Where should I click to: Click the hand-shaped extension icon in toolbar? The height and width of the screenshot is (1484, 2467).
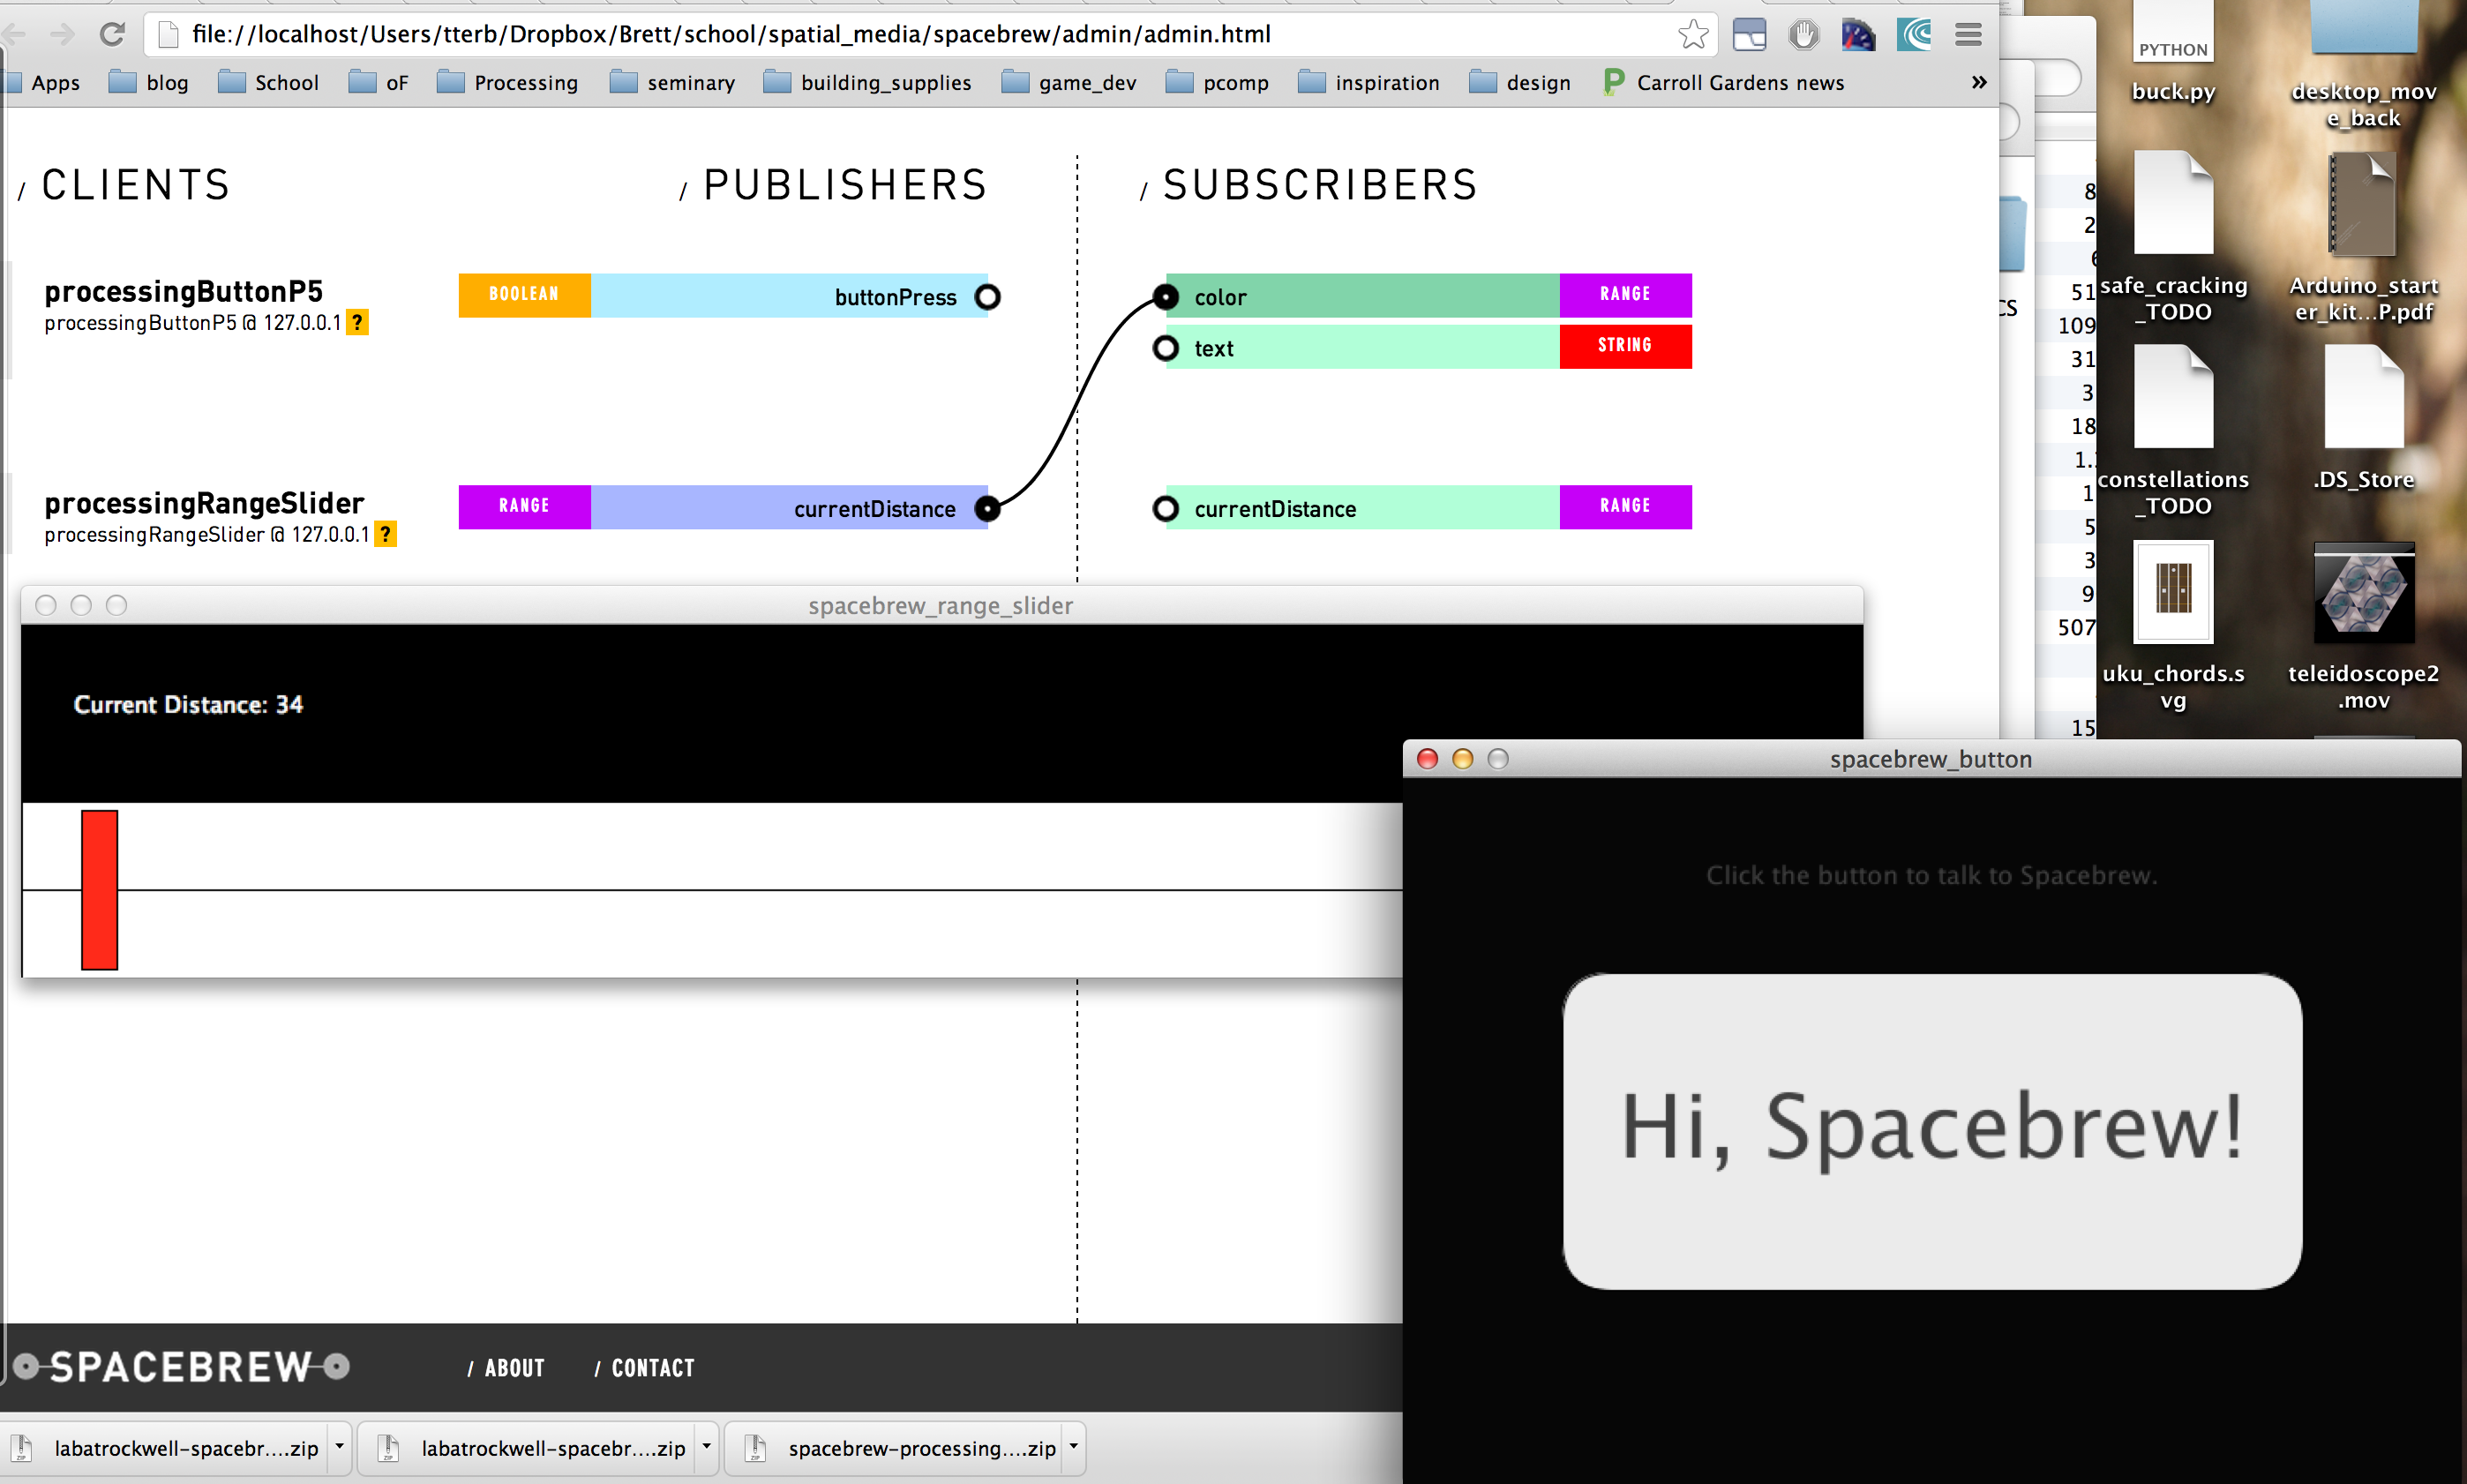click(x=1803, y=35)
